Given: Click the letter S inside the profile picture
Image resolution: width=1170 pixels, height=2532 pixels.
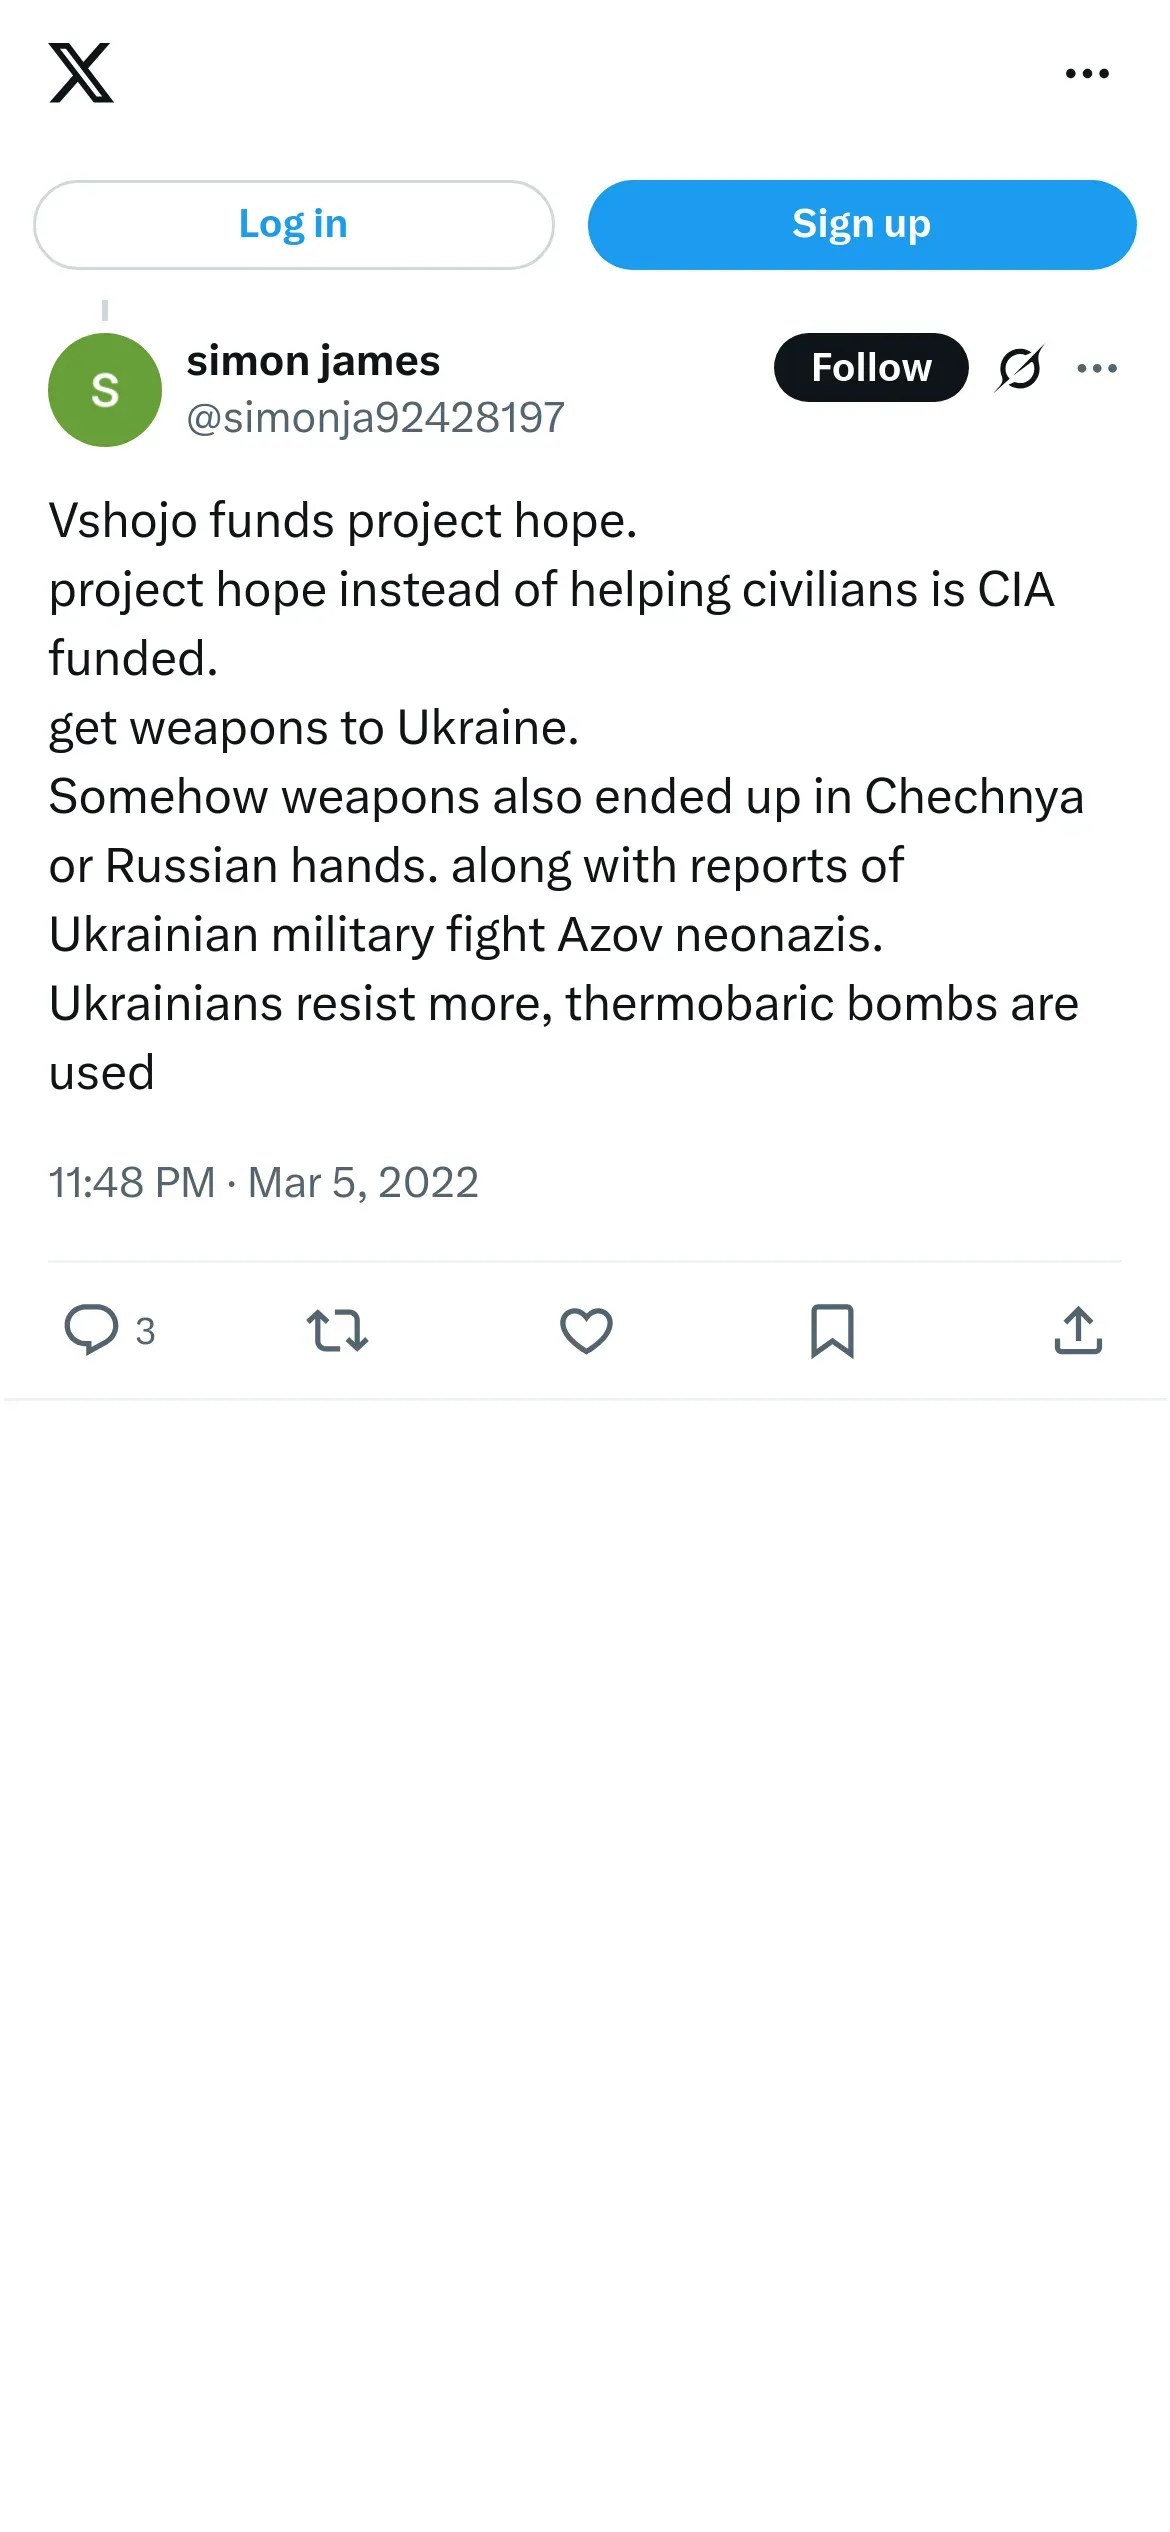Looking at the screenshot, I should coord(105,390).
